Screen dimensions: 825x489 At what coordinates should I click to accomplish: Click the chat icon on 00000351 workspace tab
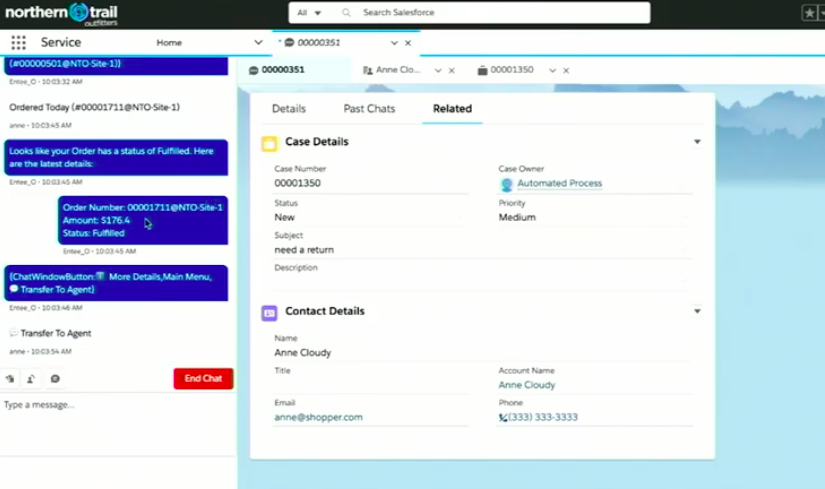coord(289,43)
